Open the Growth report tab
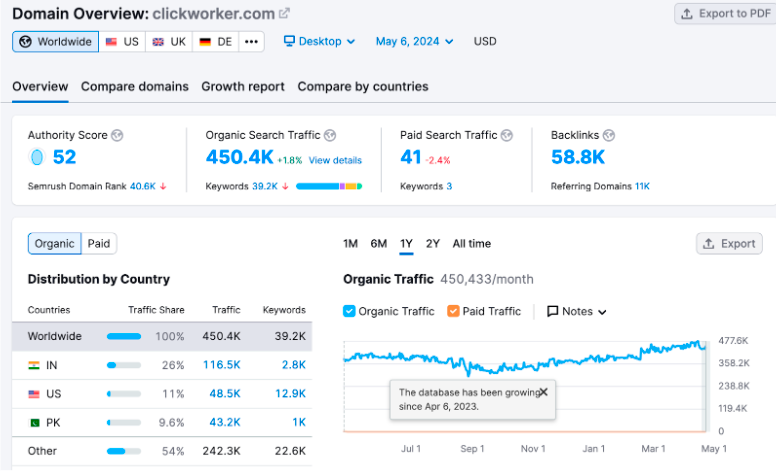 click(x=243, y=87)
